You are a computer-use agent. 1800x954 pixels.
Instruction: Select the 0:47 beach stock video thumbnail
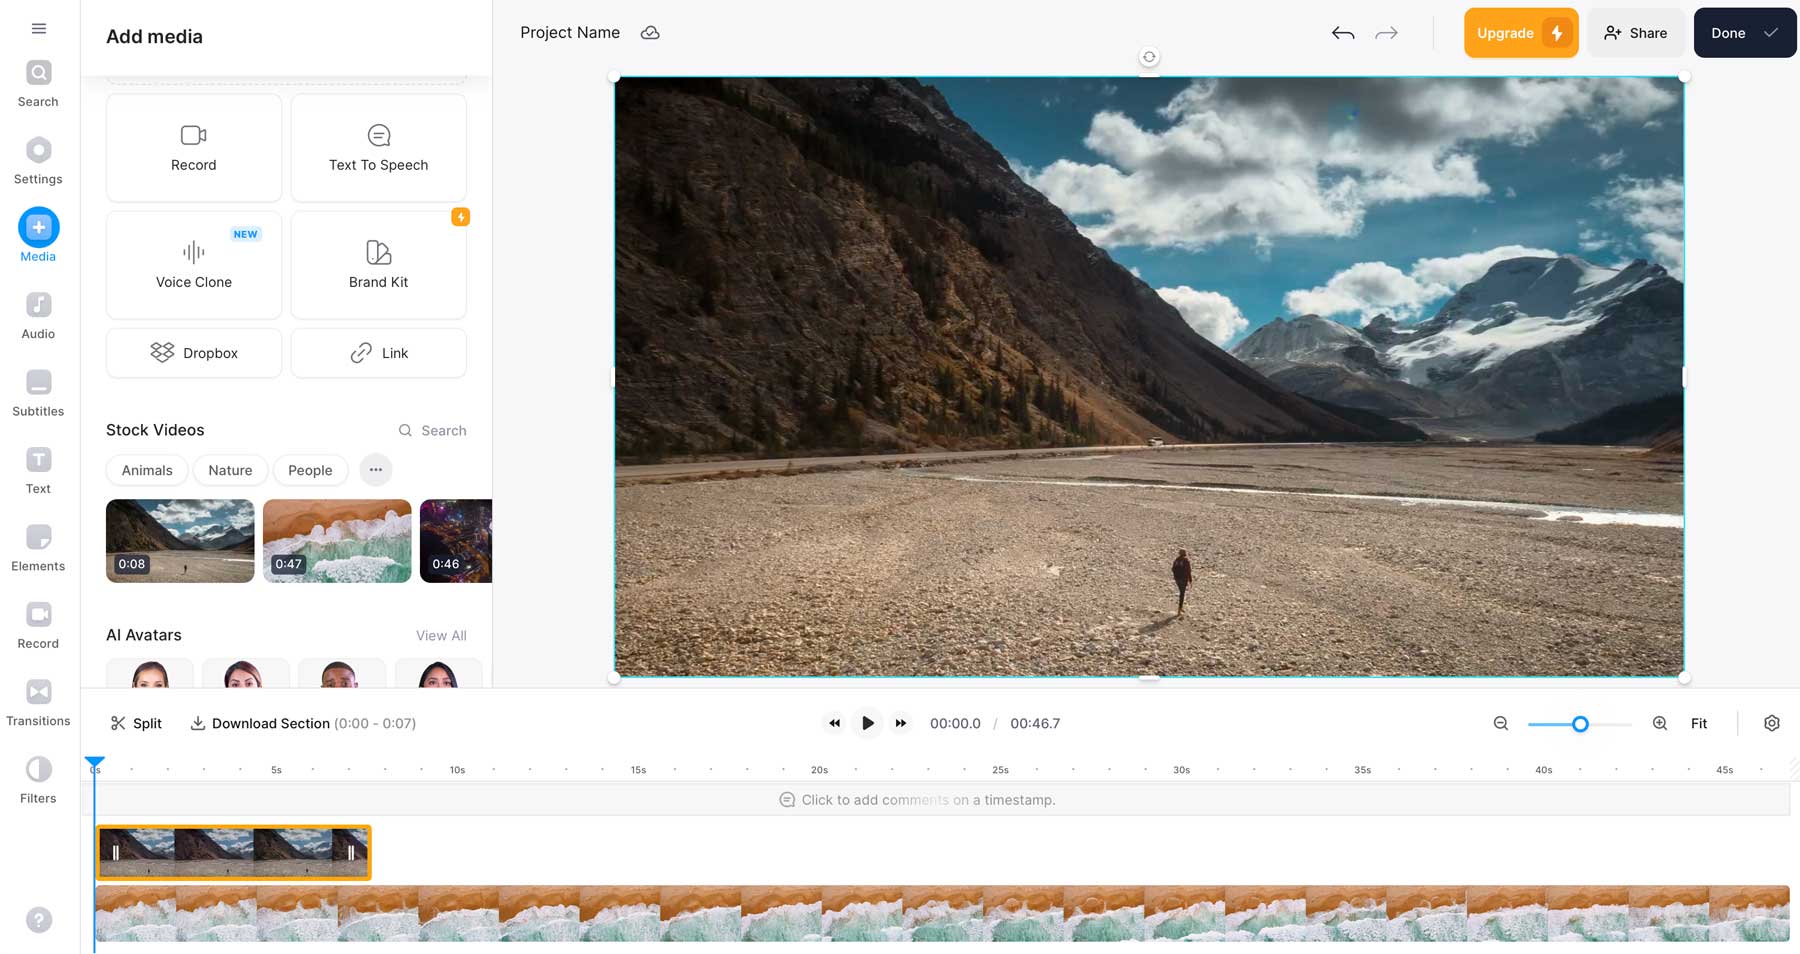[337, 540]
